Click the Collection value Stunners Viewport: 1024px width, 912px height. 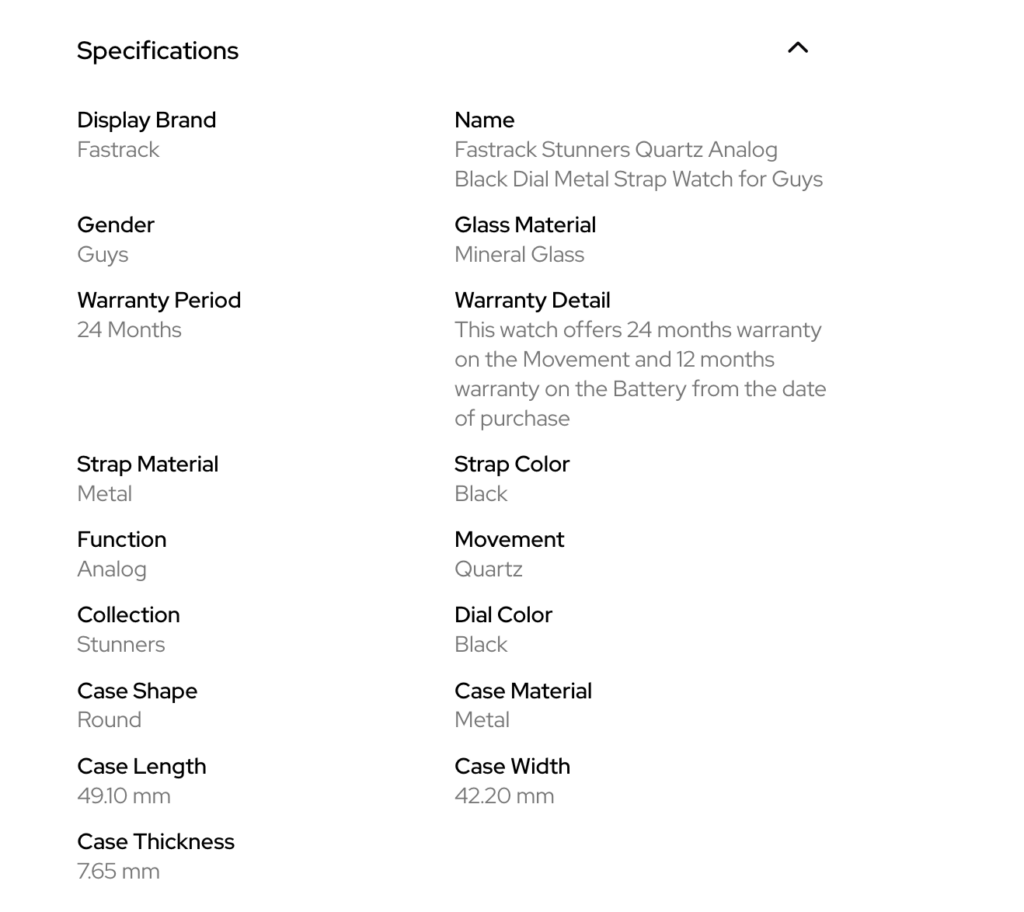121,645
